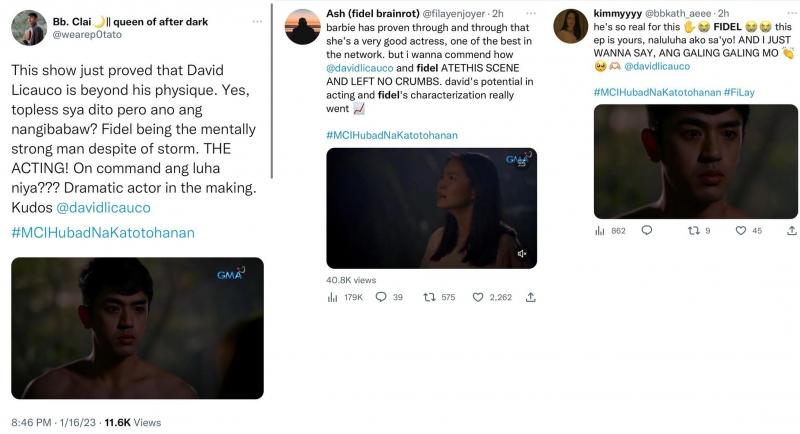Open #MCIHubadNaKatotohanan hashtag in Bb. Clai's tweet

[x=102, y=233]
